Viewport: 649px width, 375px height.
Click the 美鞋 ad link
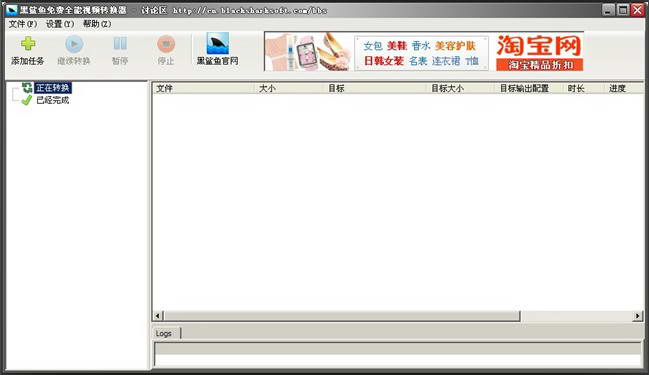point(397,46)
